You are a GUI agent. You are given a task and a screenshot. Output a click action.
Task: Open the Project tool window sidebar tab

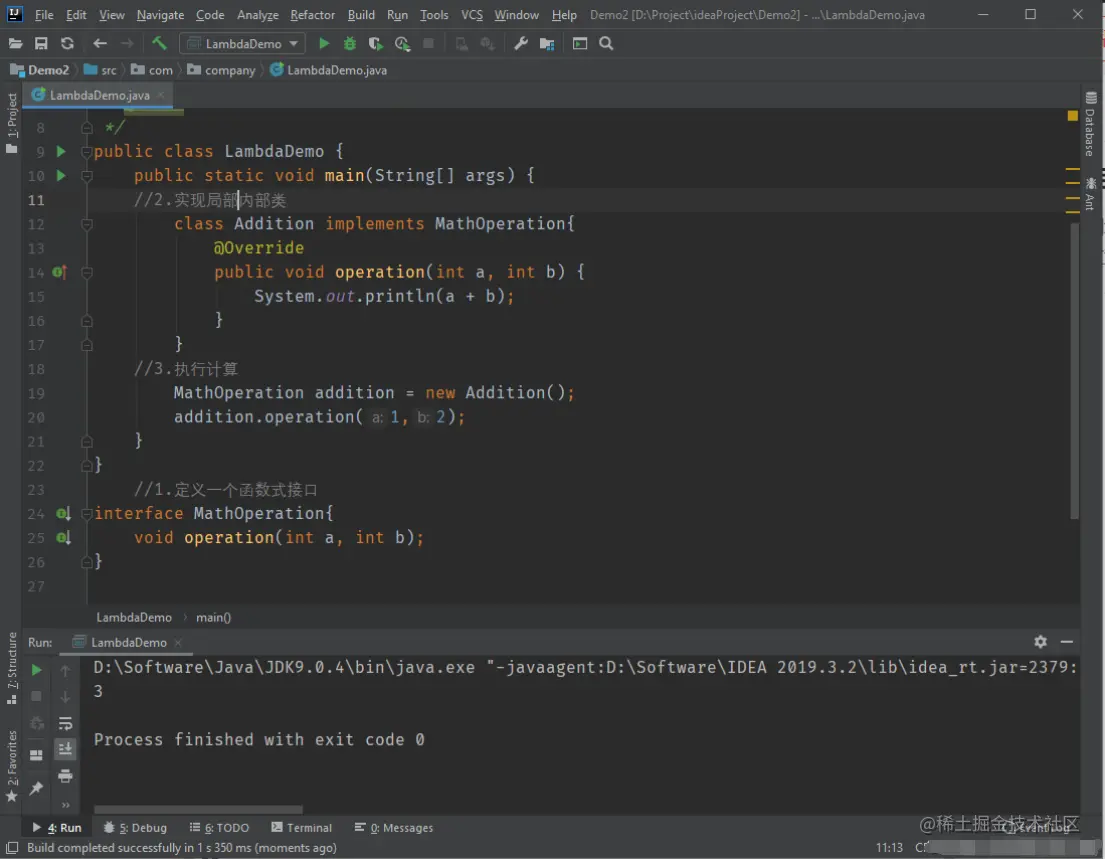click(x=11, y=123)
